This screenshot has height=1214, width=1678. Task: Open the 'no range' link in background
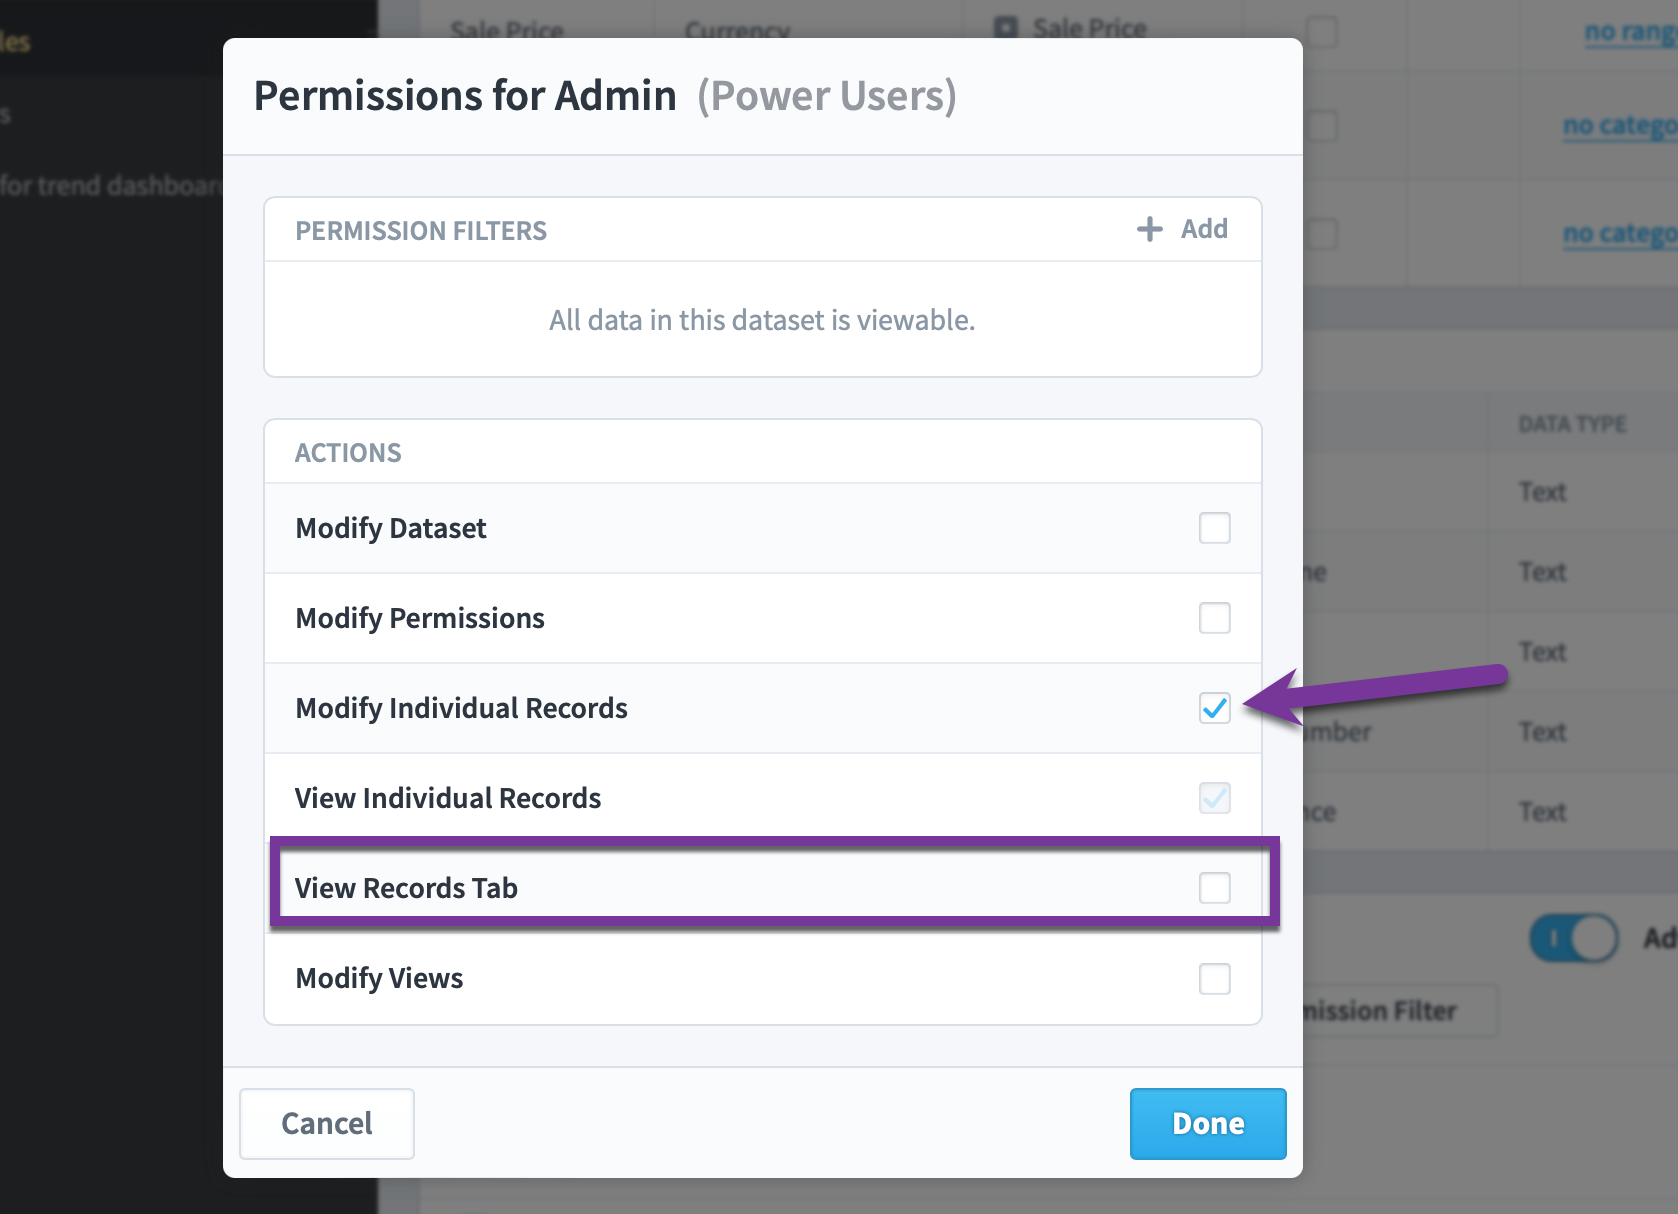coord(1630,32)
